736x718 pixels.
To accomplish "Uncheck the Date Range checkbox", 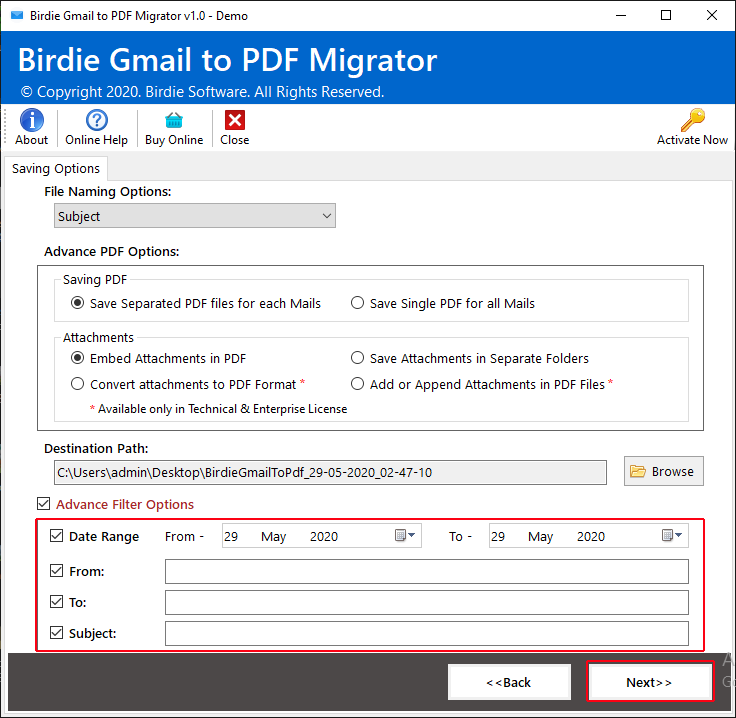I will point(56,536).
